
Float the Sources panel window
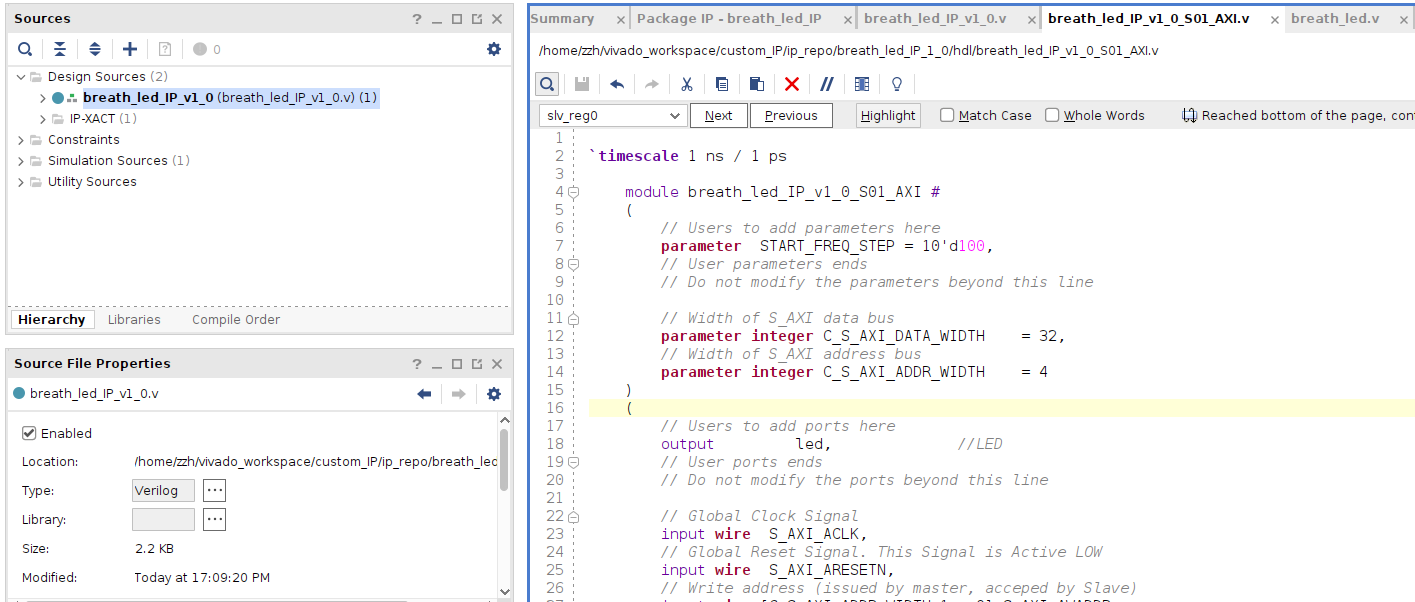coord(476,19)
